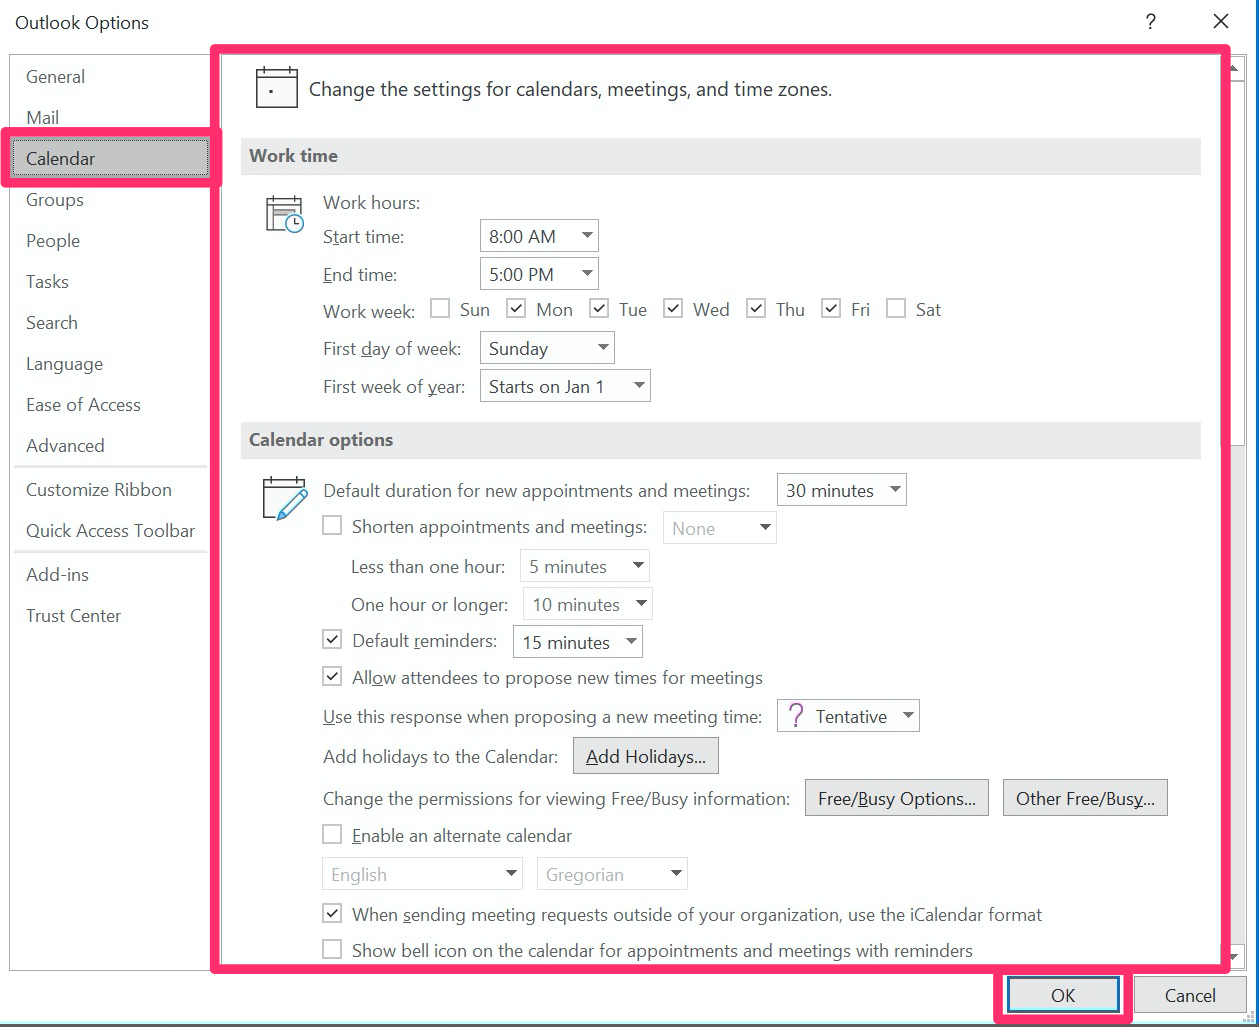Open the Gregorian calendar type dropdown

pos(612,874)
